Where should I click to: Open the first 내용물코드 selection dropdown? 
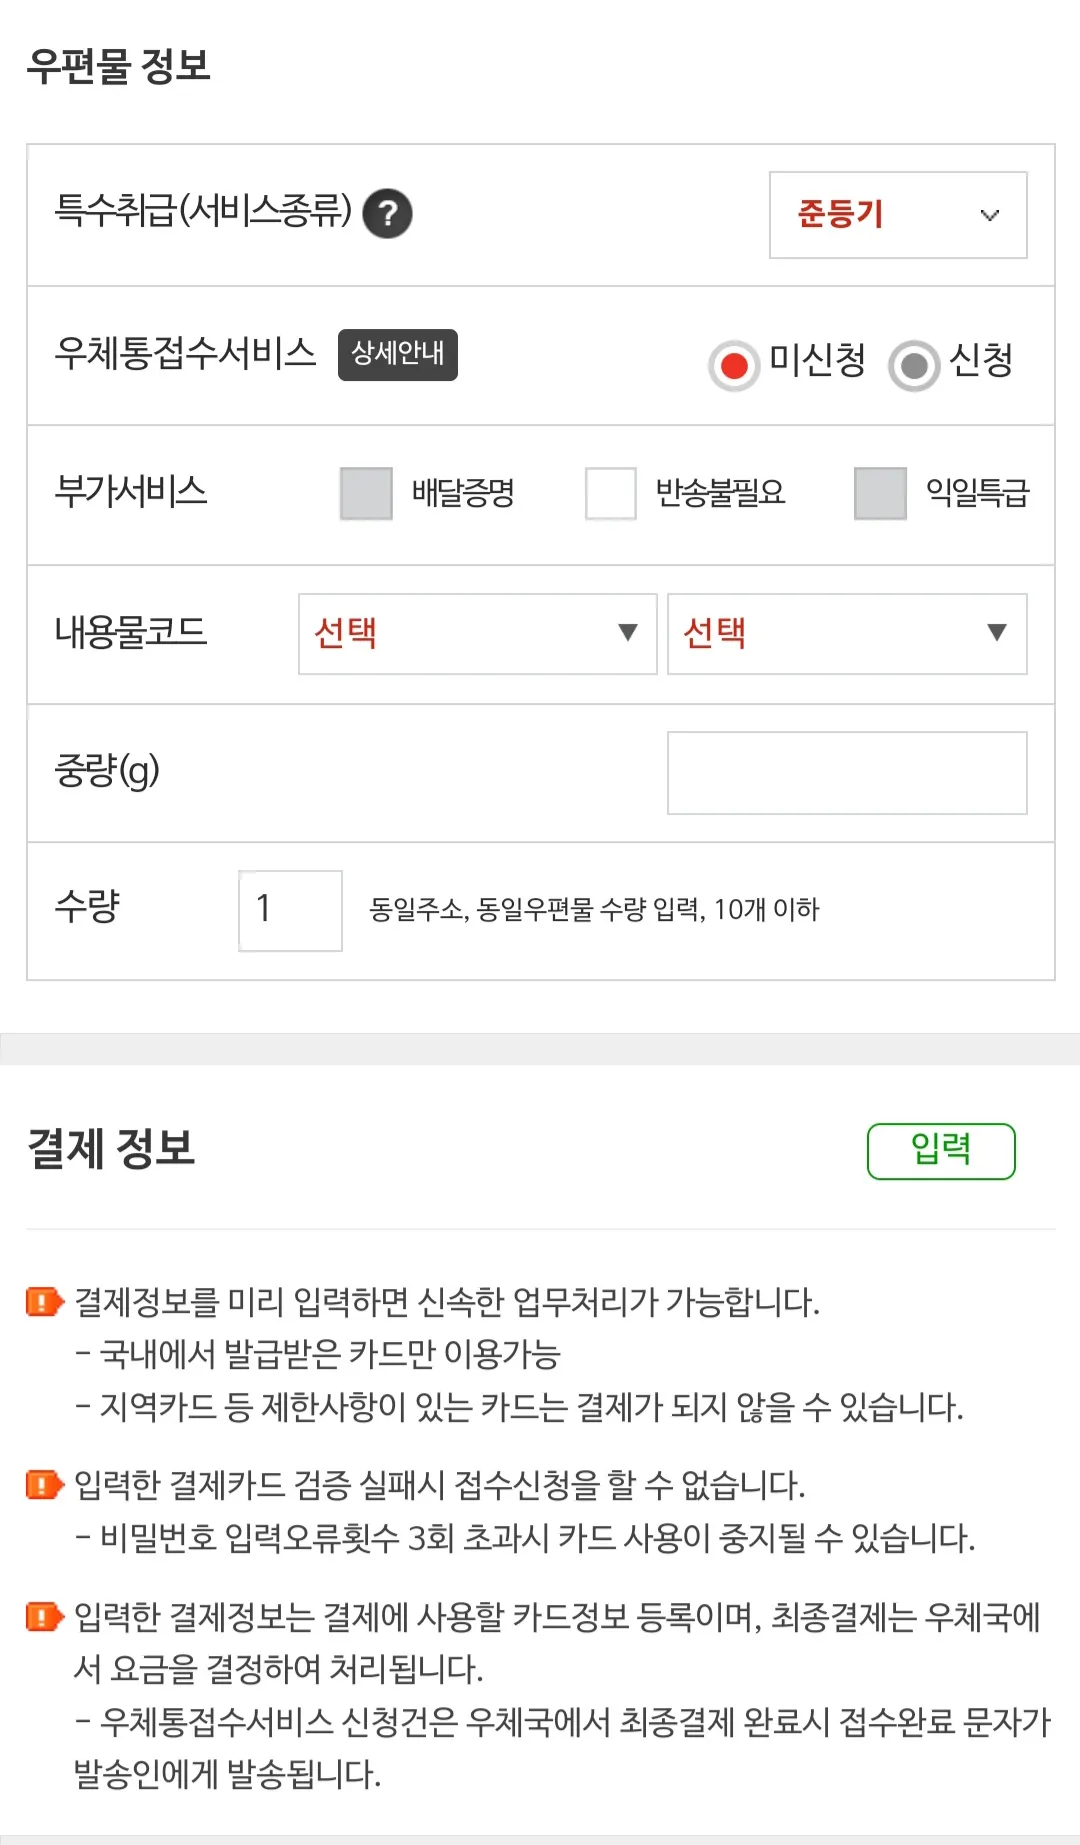point(477,633)
